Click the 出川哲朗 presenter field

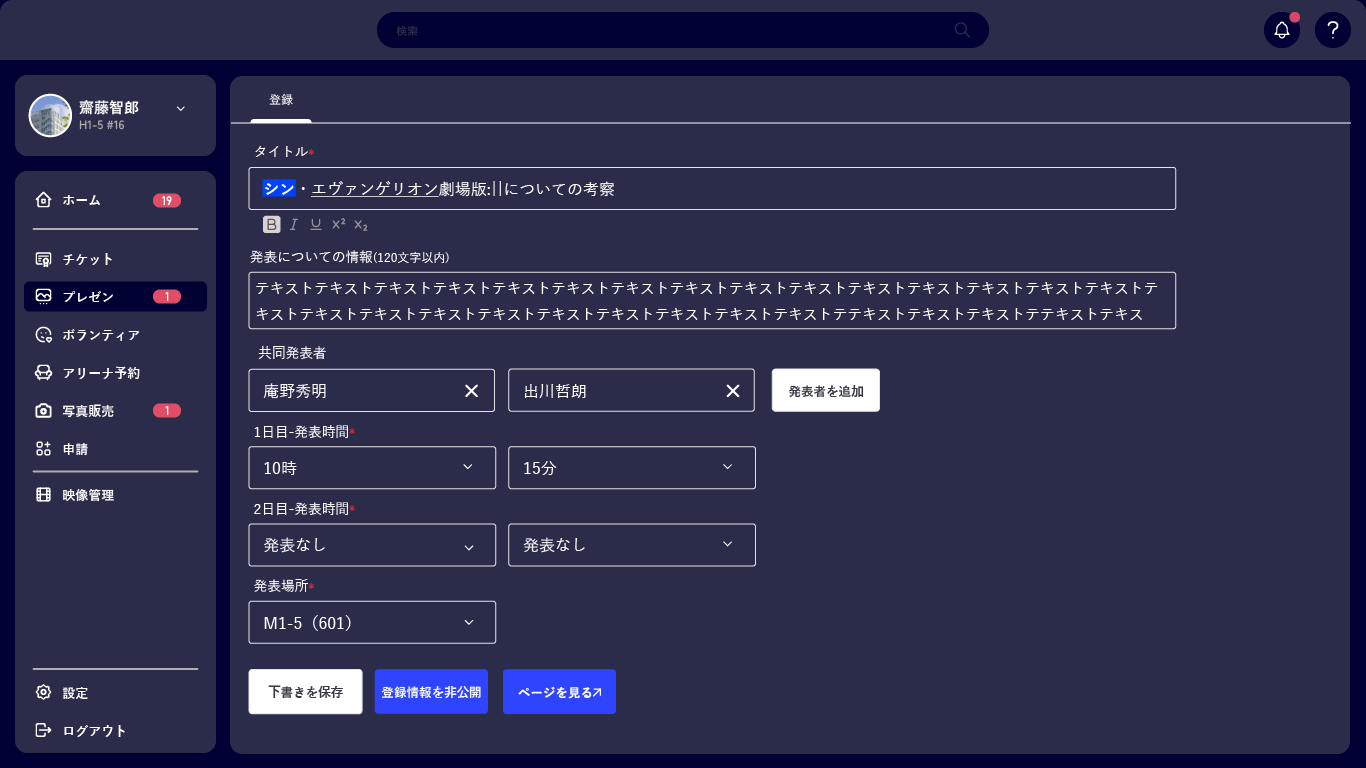(632, 390)
